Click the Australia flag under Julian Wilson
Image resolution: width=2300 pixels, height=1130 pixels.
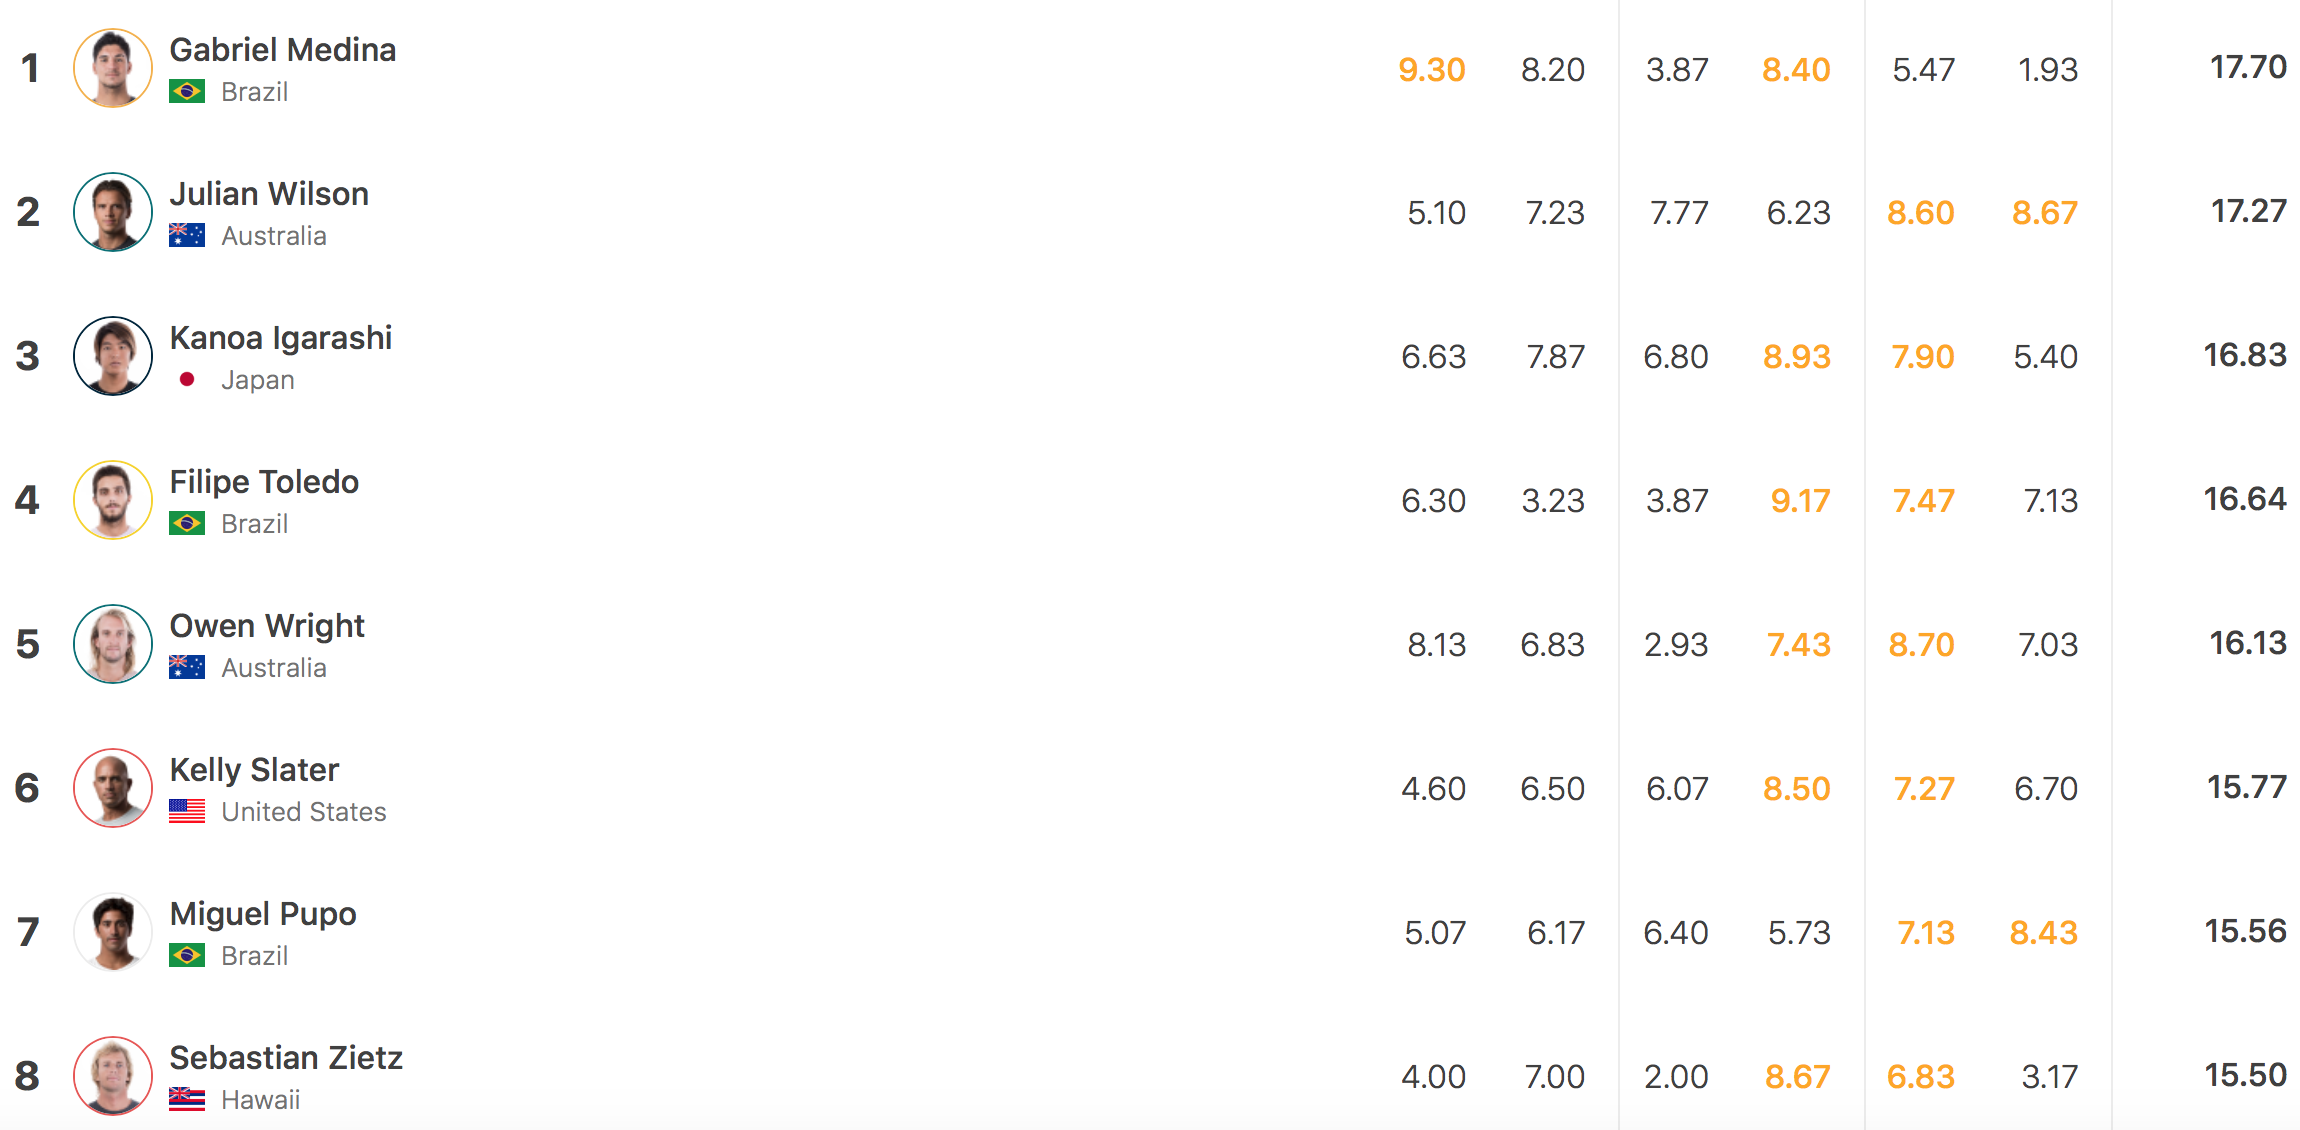(x=187, y=236)
